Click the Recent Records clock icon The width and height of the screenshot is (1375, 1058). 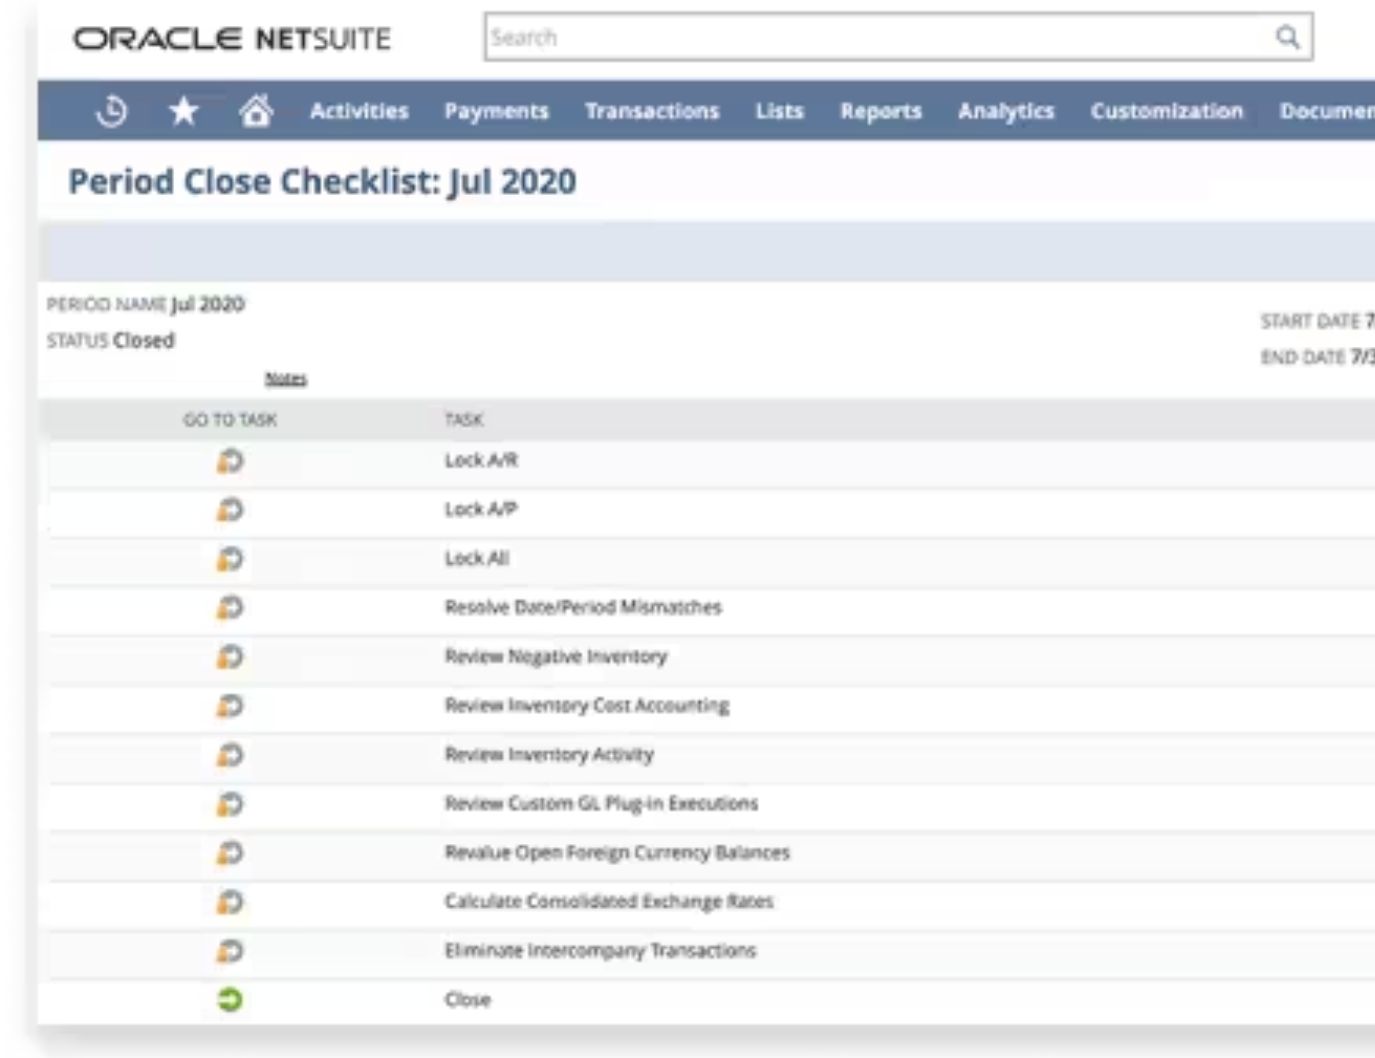tap(111, 111)
